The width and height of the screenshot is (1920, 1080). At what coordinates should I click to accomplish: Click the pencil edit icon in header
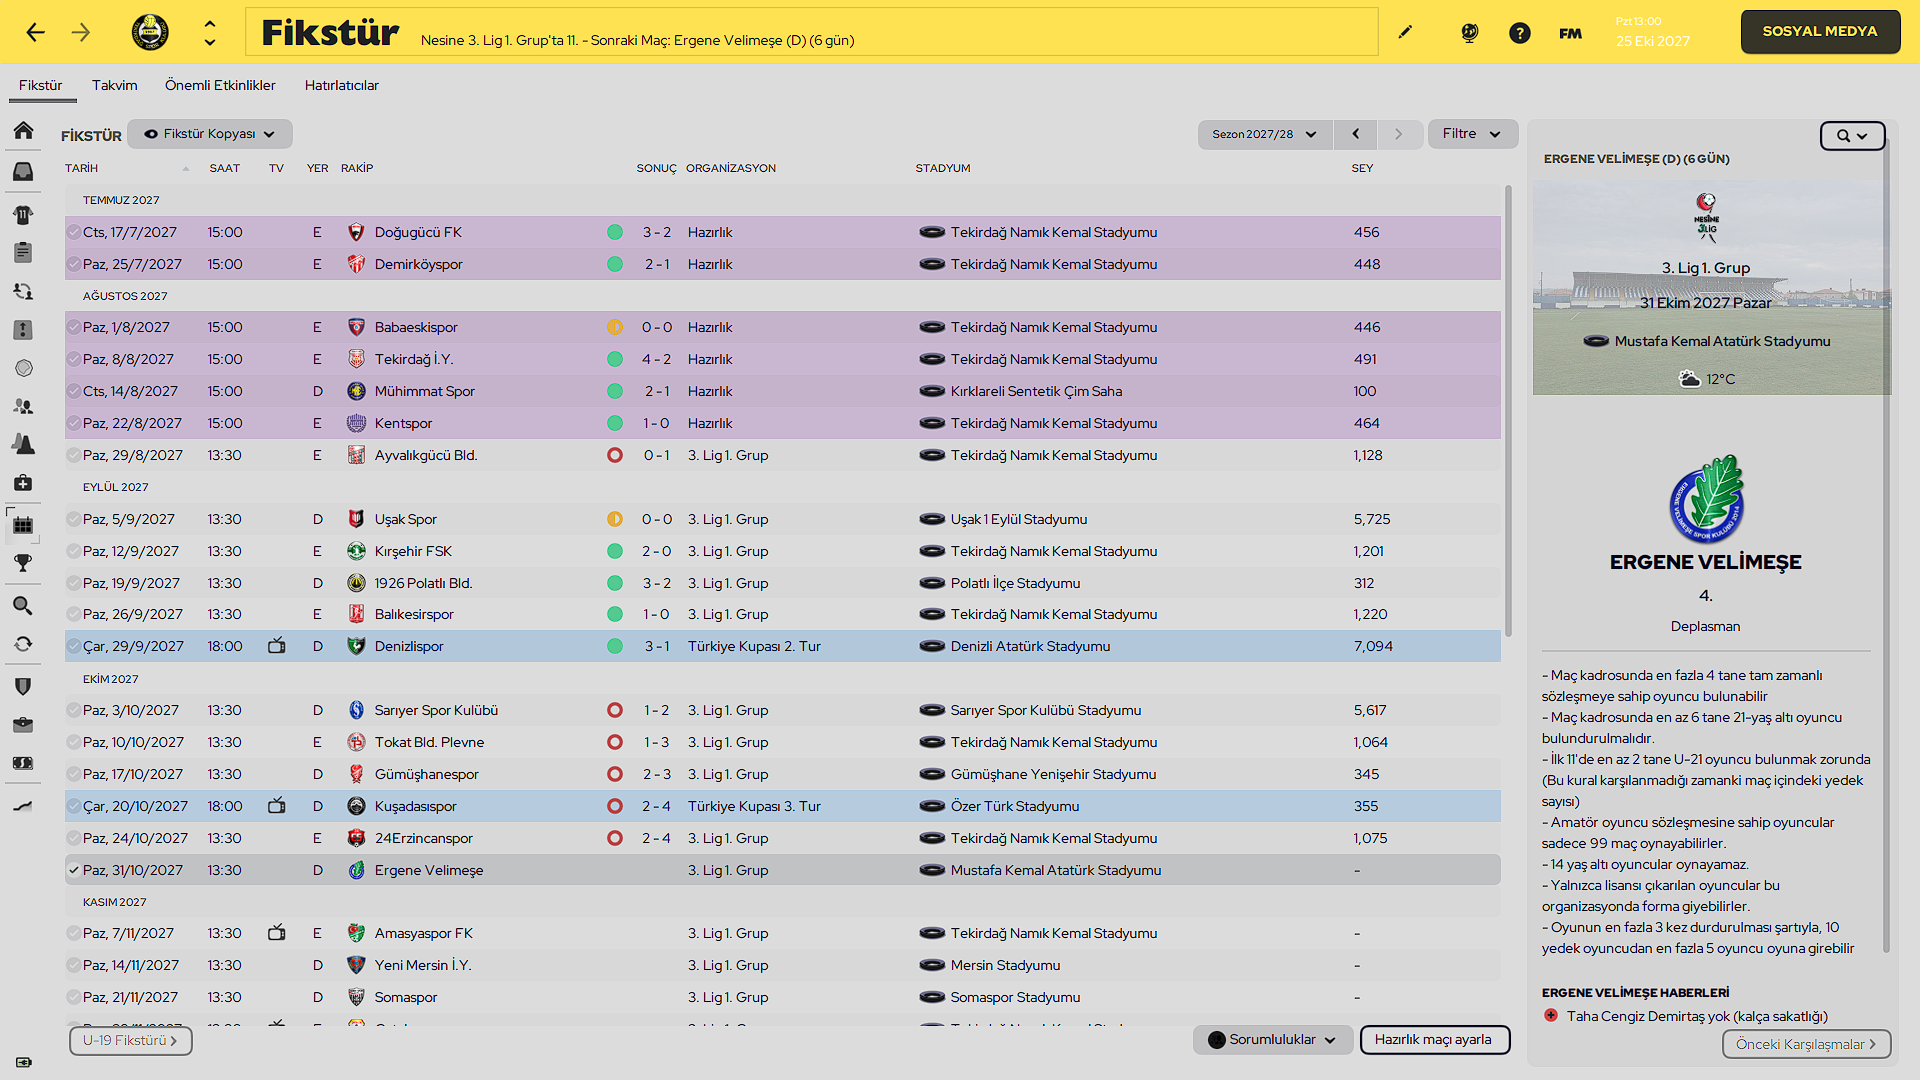[x=1405, y=32]
